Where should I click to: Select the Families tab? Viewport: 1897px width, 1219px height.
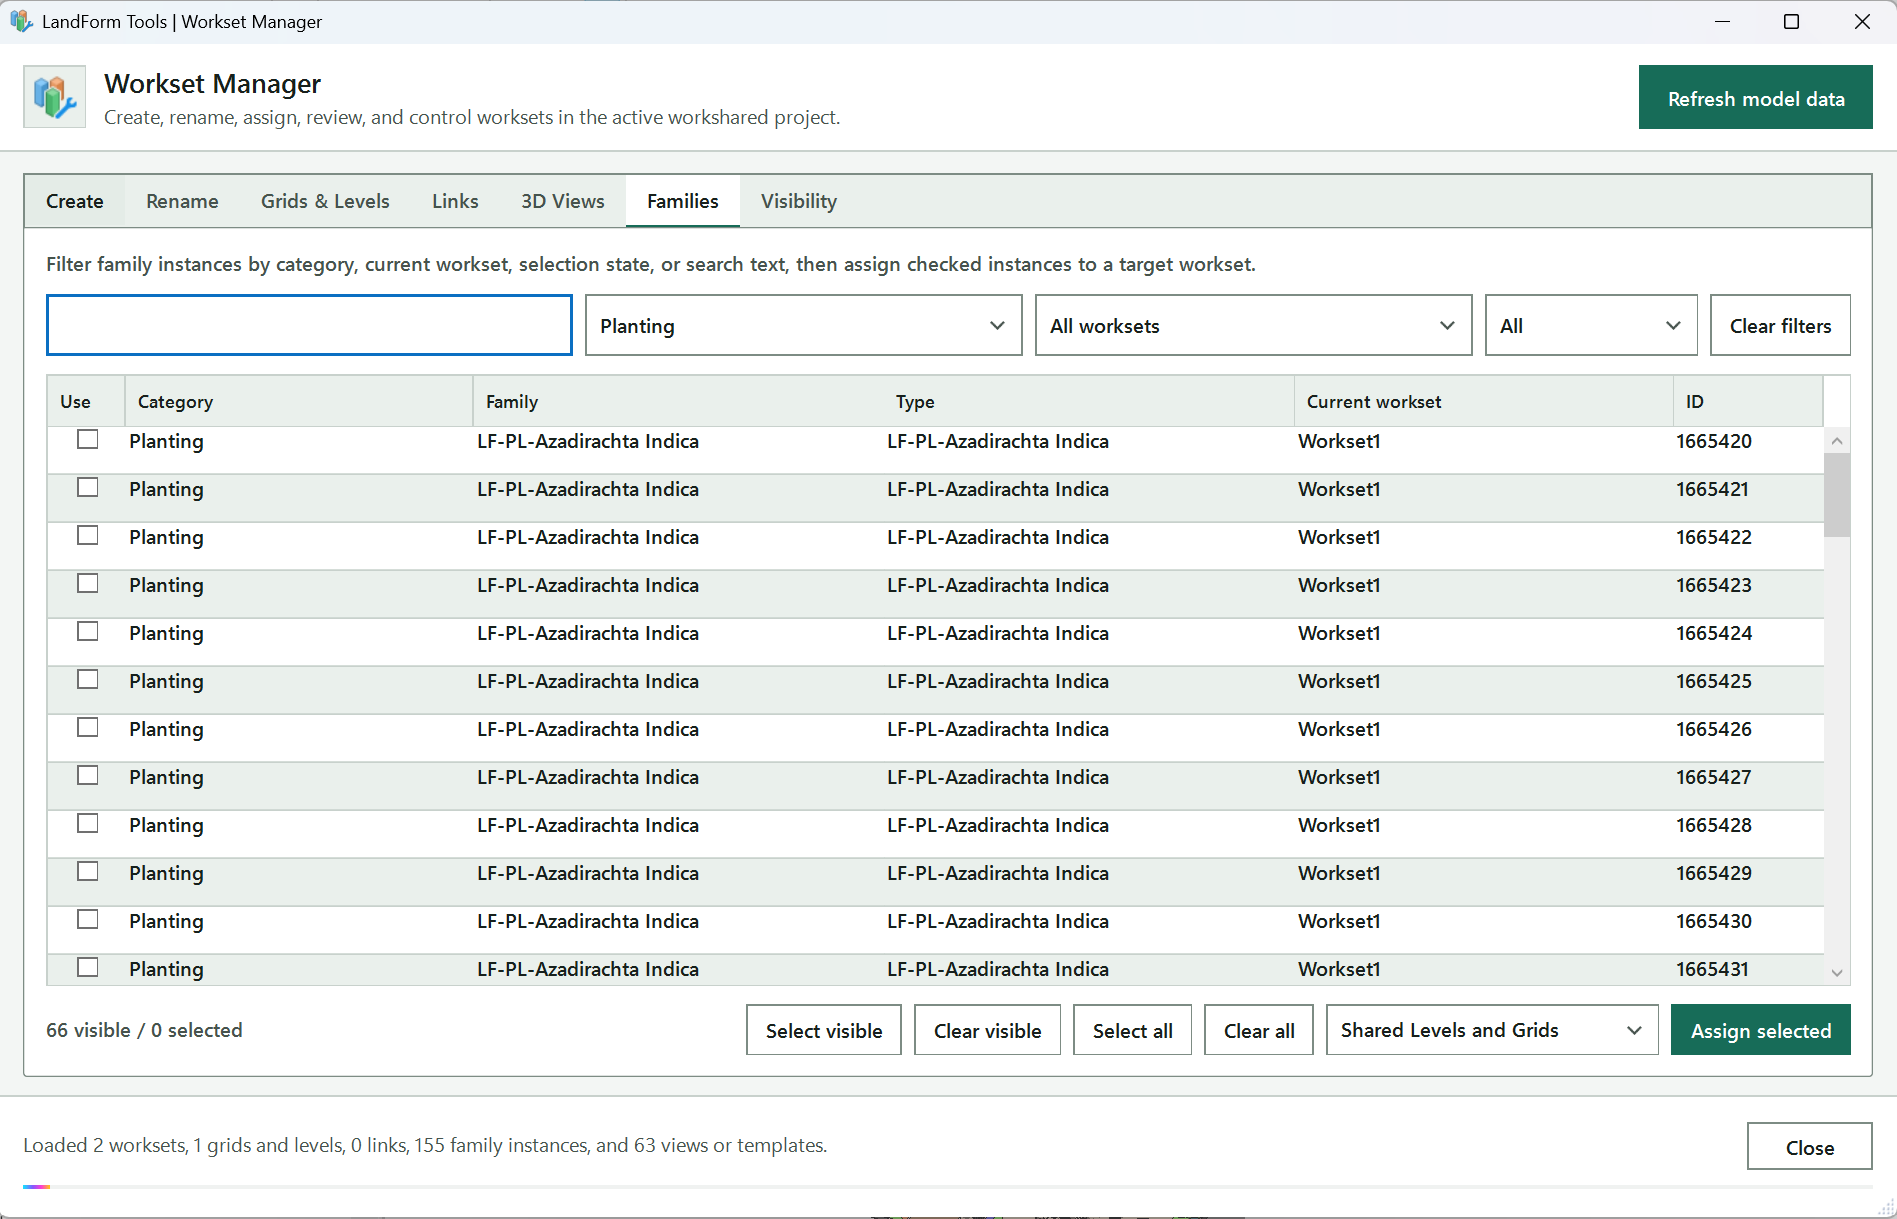point(683,201)
